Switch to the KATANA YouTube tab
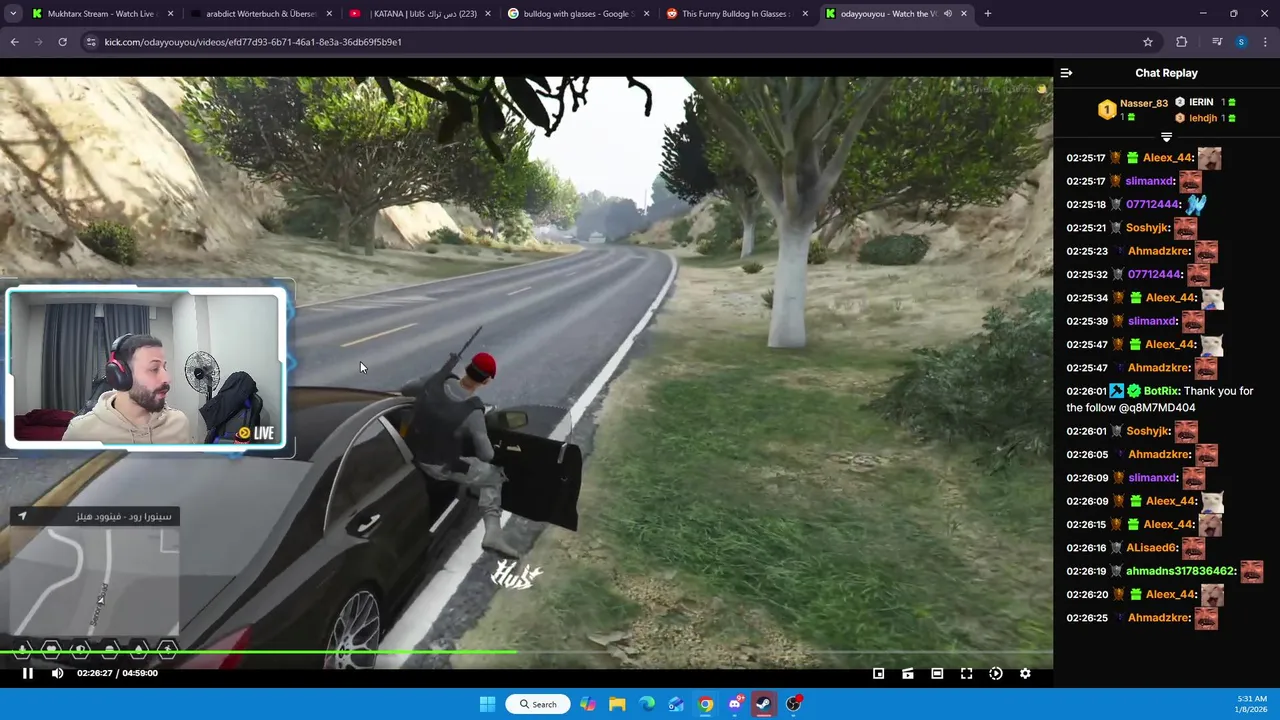 [x=418, y=14]
